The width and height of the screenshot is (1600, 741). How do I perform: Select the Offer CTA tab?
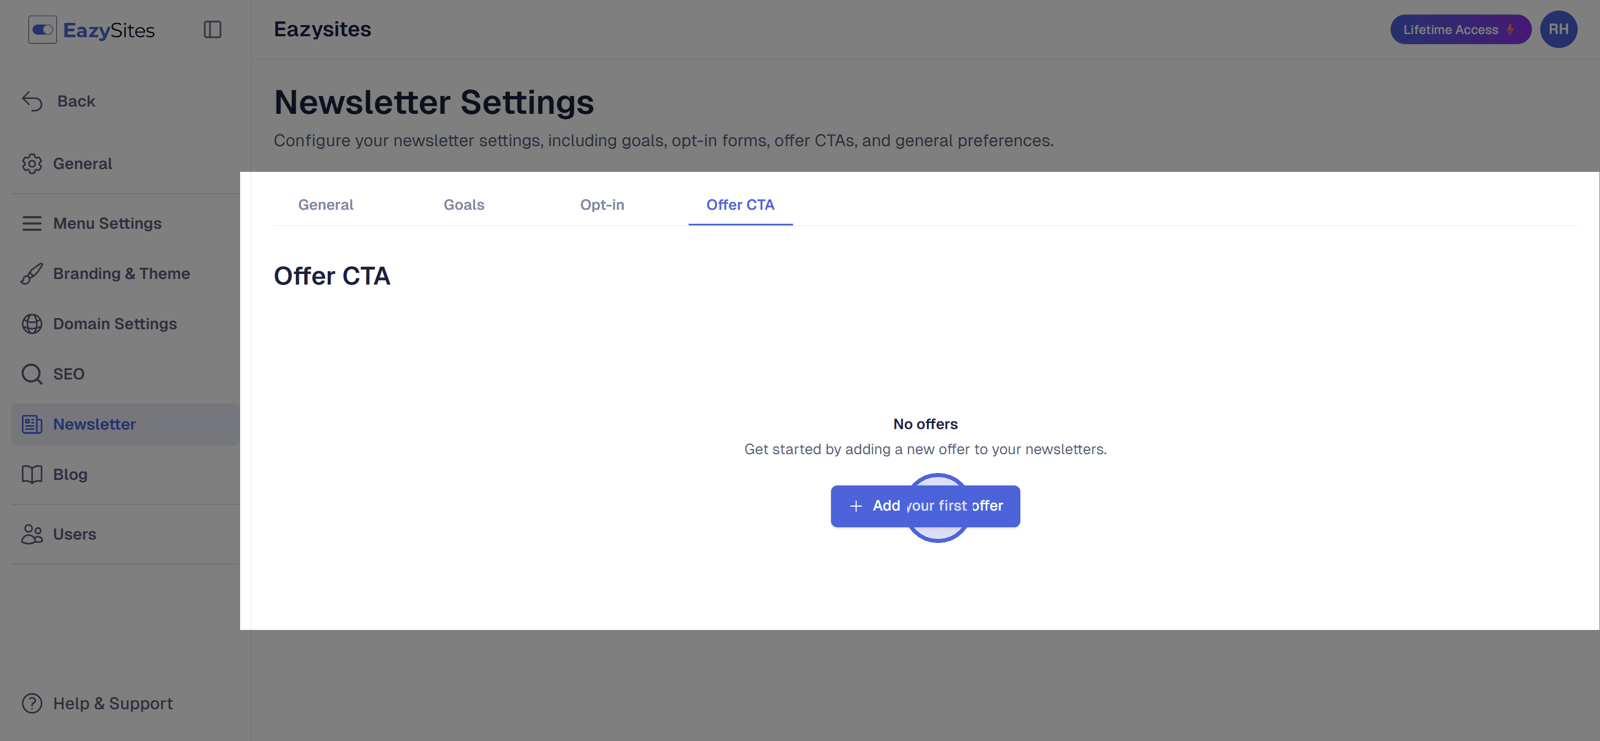point(740,205)
